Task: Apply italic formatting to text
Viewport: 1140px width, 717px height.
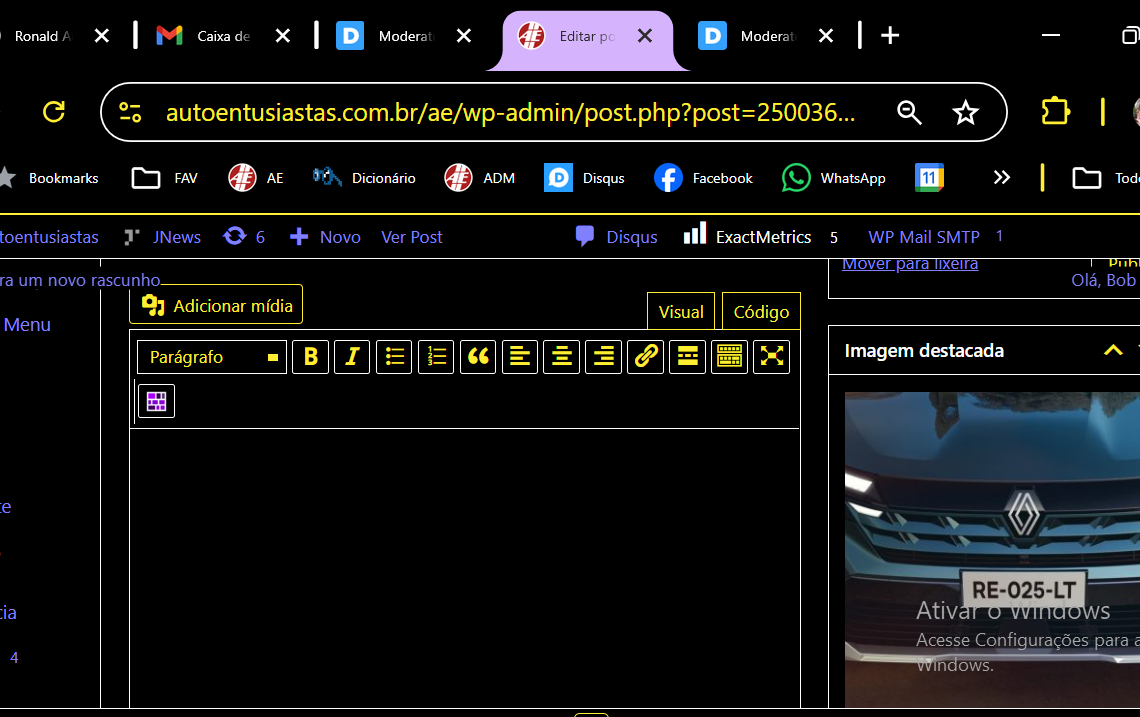Action: (x=352, y=357)
